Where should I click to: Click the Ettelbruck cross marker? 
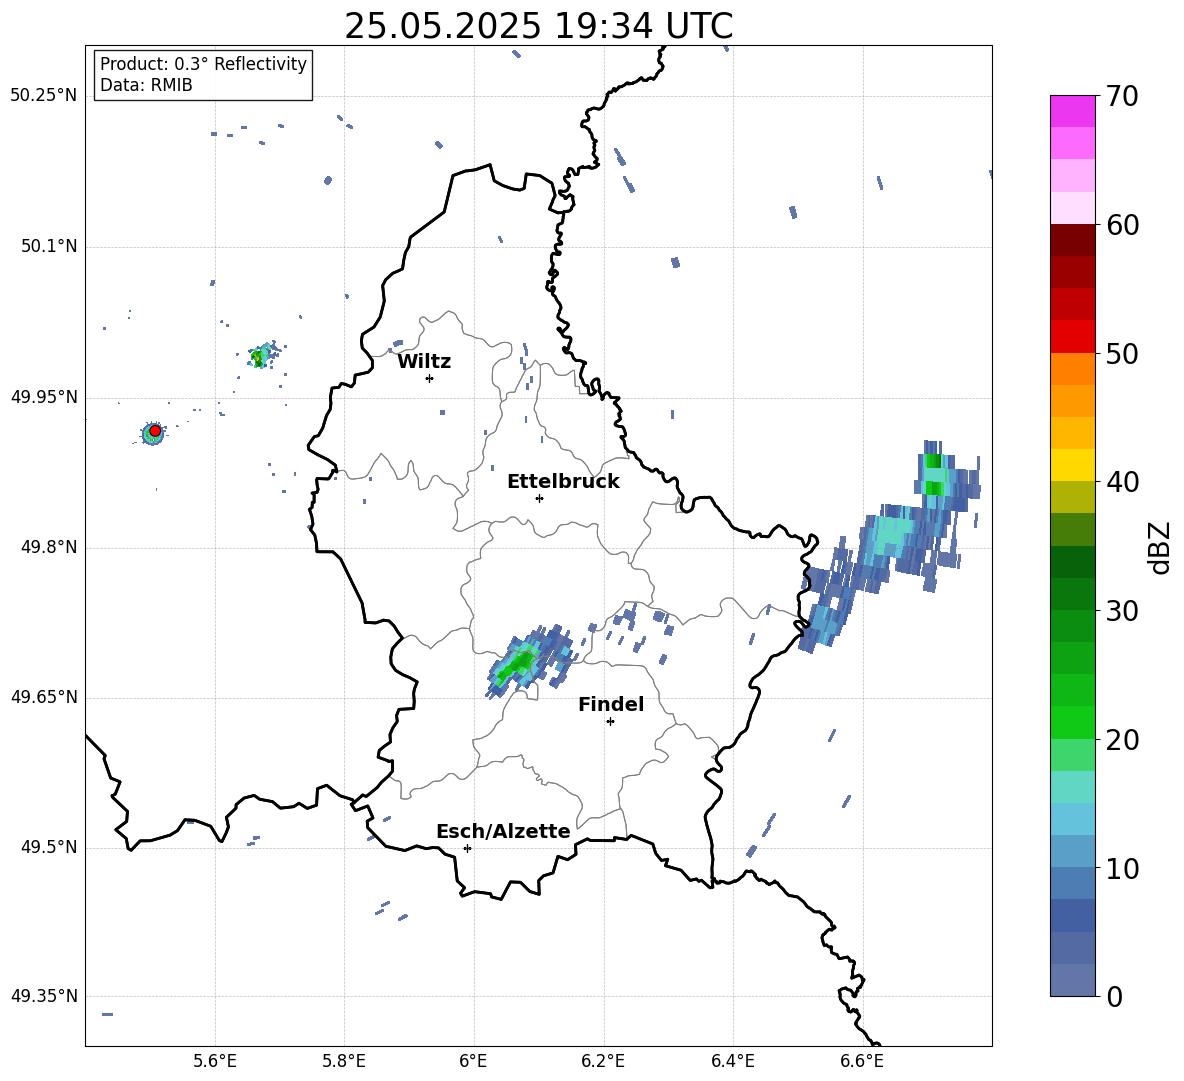pyautogui.click(x=539, y=498)
